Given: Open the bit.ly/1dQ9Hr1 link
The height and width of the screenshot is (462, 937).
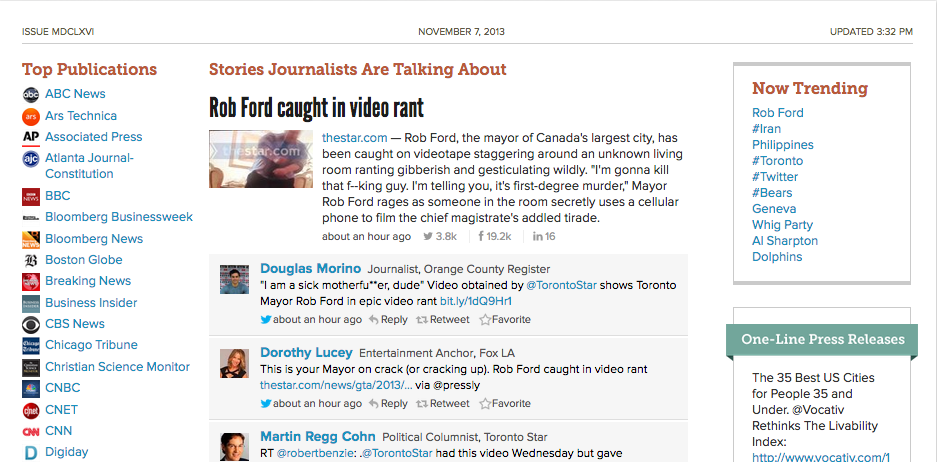Looking at the screenshot, I should point(476,301).
